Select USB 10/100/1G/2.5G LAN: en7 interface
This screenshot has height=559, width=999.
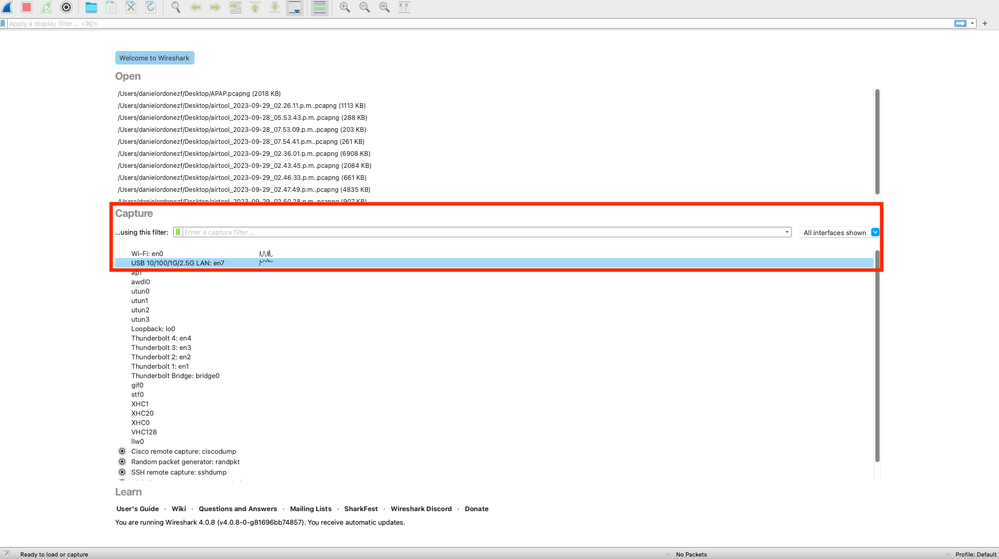pos(178,263)
